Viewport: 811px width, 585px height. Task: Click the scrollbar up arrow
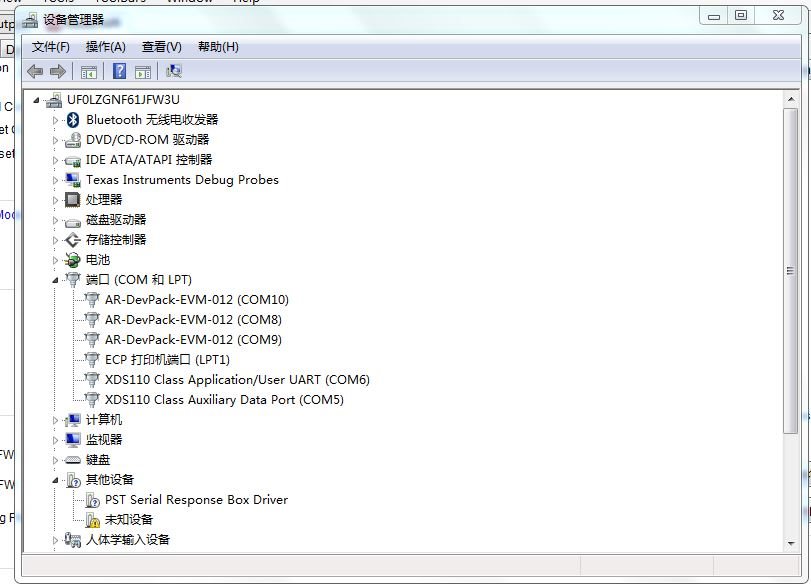790,99
